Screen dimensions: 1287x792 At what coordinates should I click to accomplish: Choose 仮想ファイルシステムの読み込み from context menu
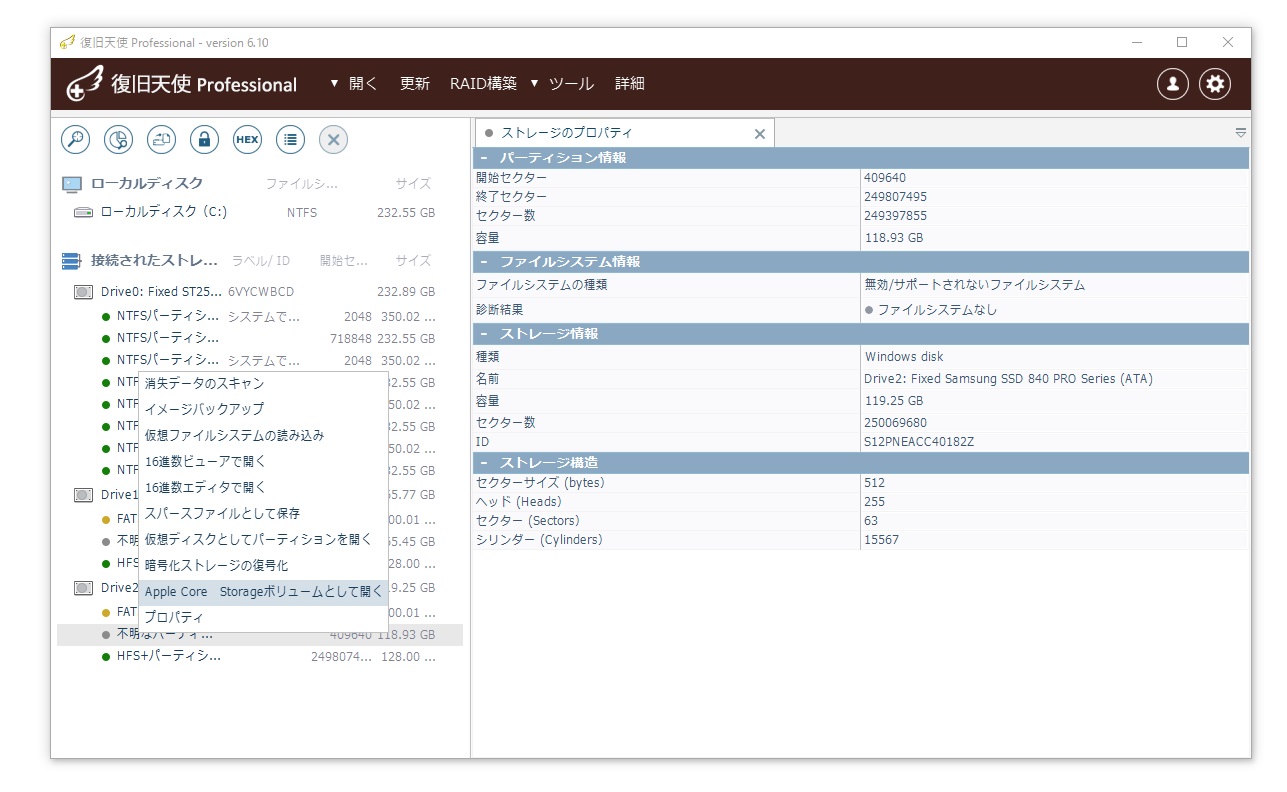(x=263, y=435)
